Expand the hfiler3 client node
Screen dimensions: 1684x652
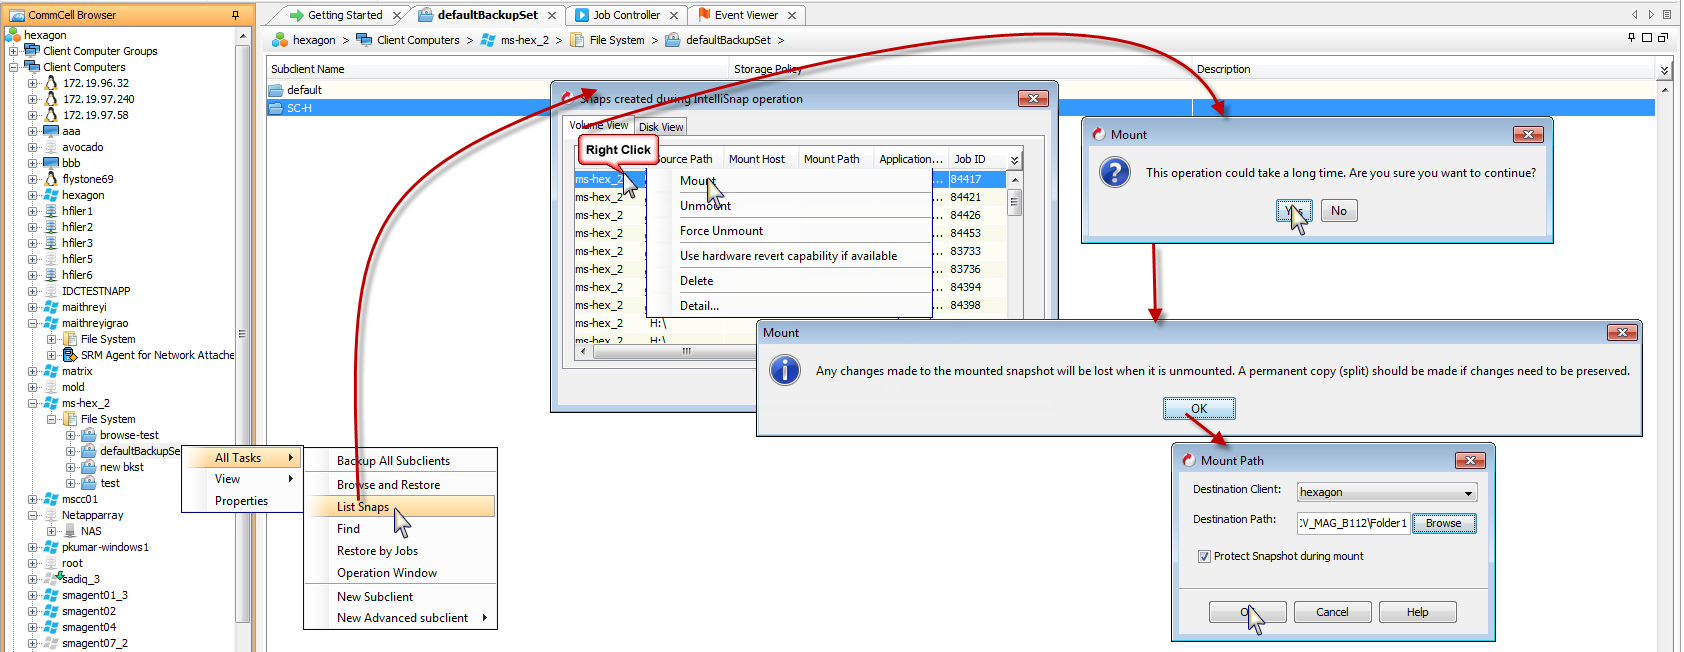point(33,243)
